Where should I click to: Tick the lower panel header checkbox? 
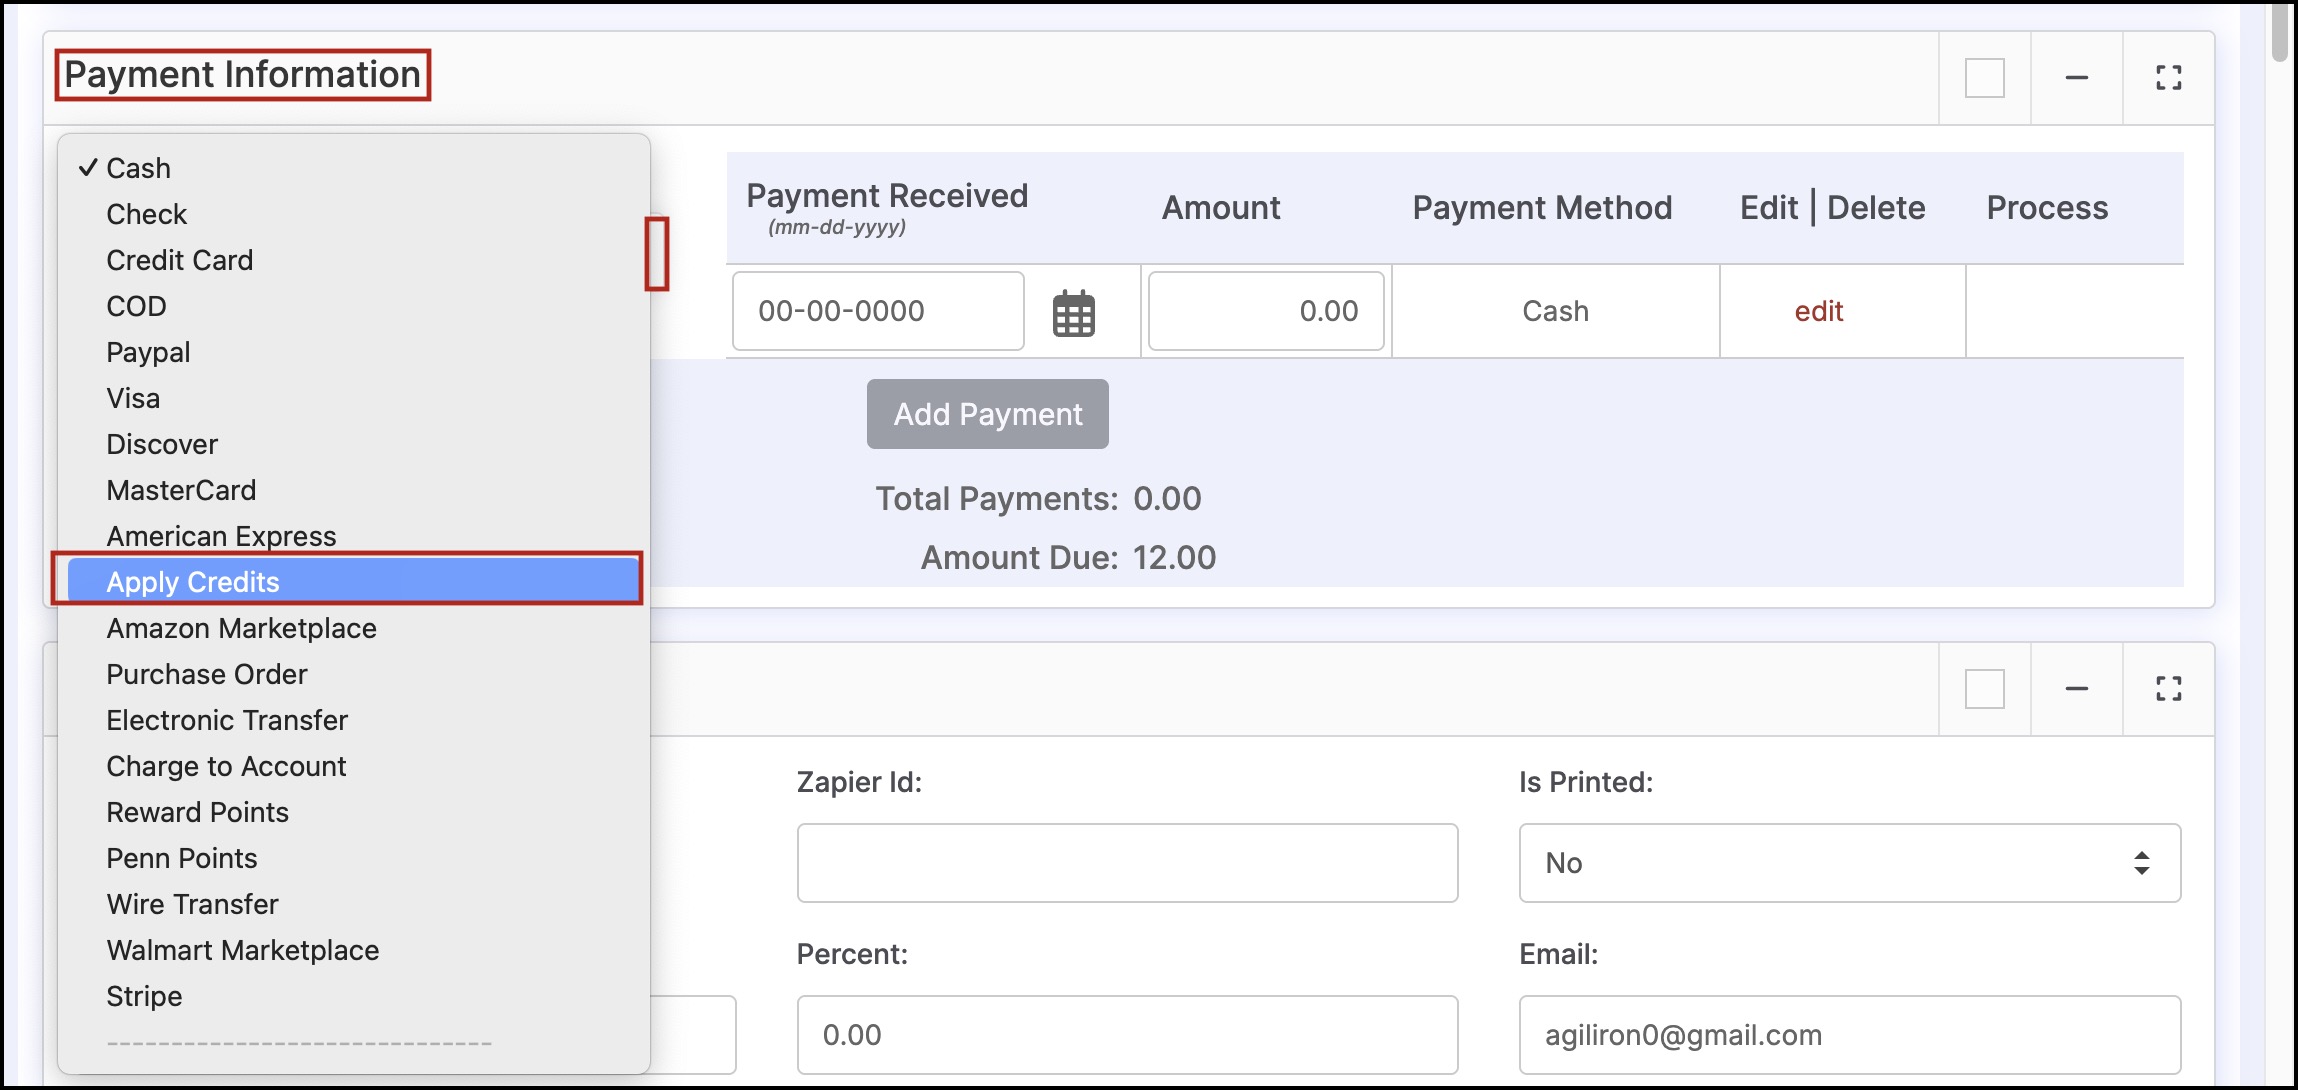click(1984, 689)
